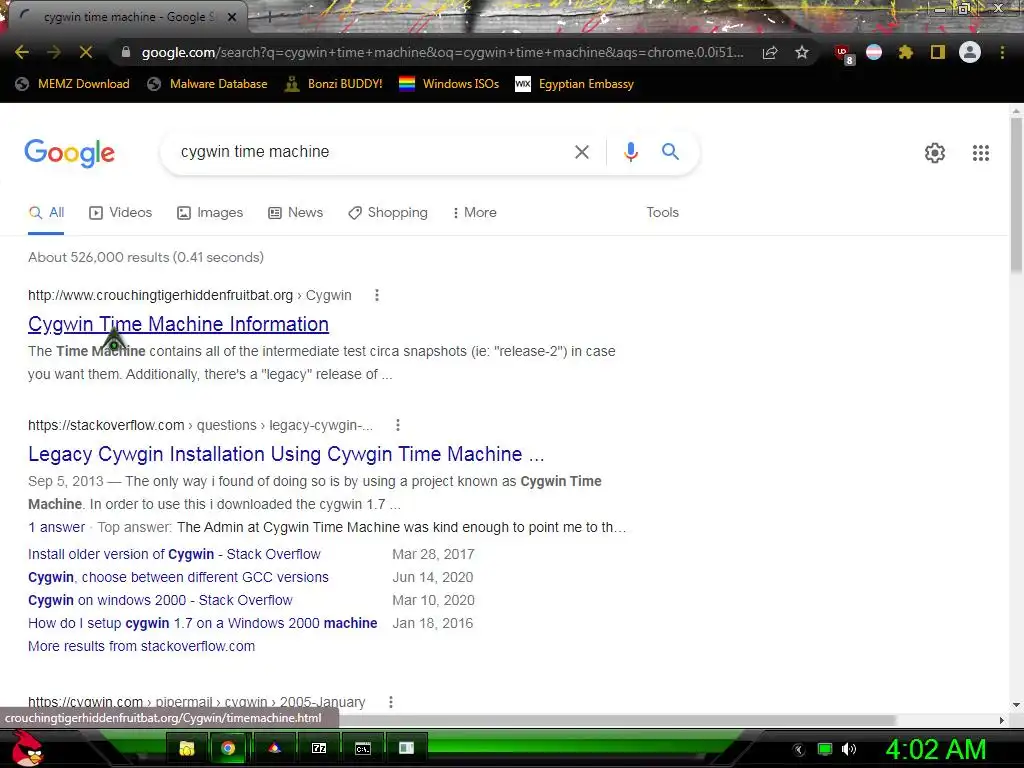Open the Windows ISOs bookmark
1024x768 pixels.
coord(449,84)
